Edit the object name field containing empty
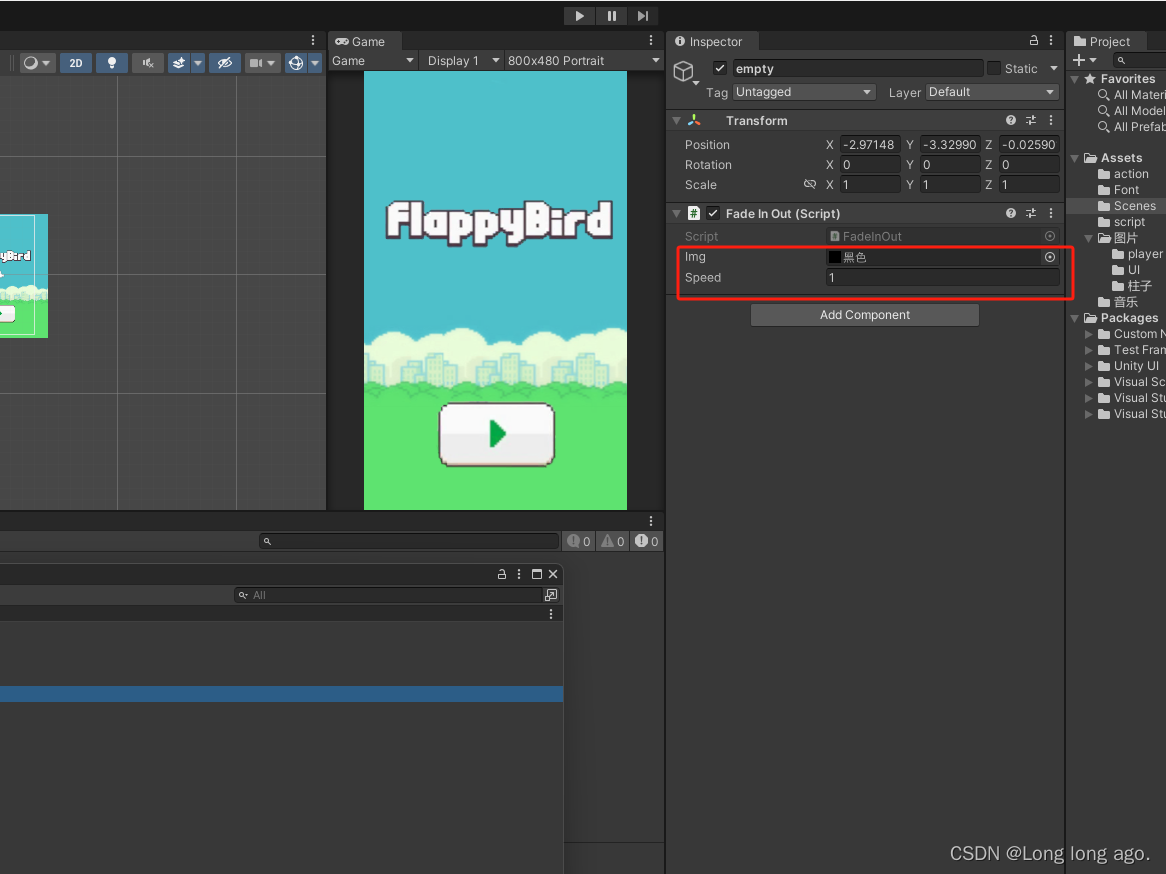Screen dimensions: 1166x874 [857, 68]
